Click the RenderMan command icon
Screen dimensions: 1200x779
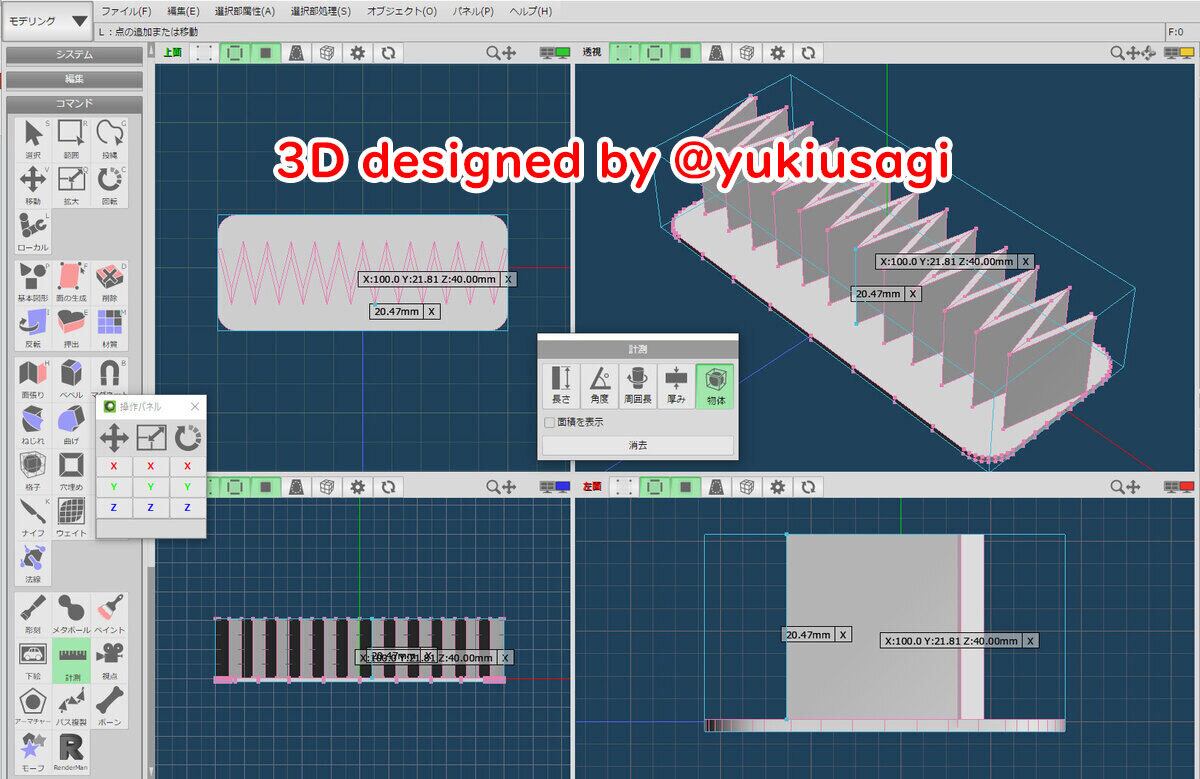71,751
